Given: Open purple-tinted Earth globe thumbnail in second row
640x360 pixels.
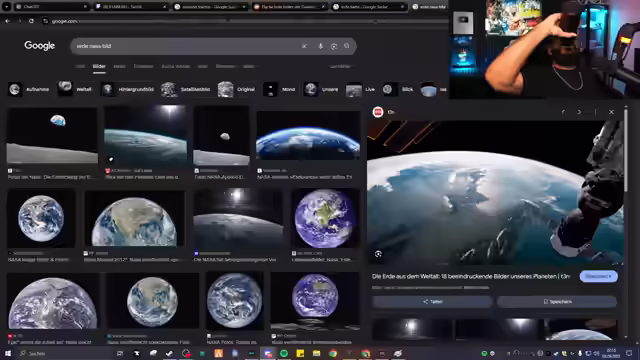Looking at the screenshot, I should (x=325, y=218).
